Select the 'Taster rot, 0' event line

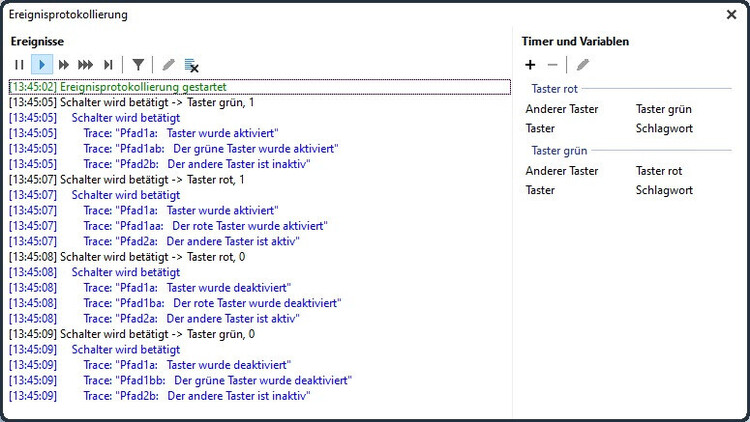(260, 257)
